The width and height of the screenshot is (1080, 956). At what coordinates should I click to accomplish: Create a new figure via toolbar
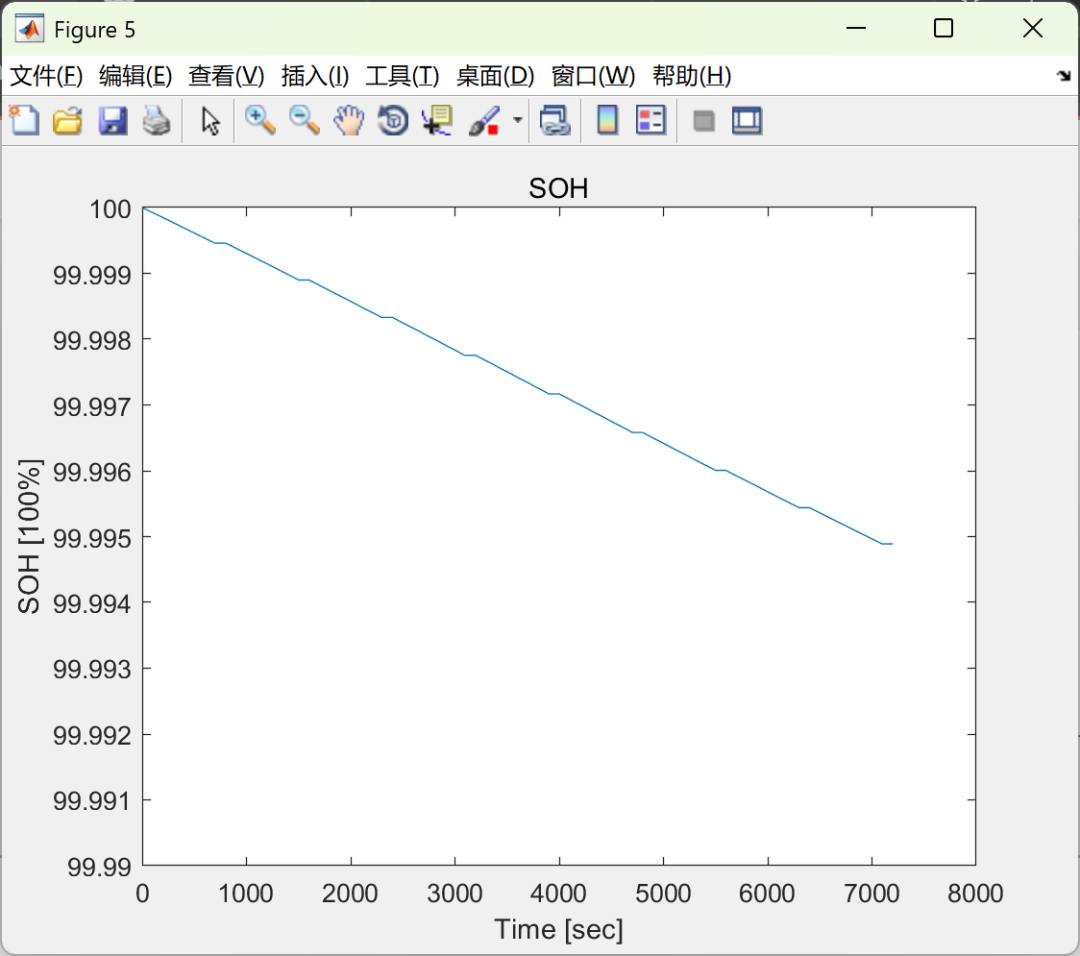[24, 120]
